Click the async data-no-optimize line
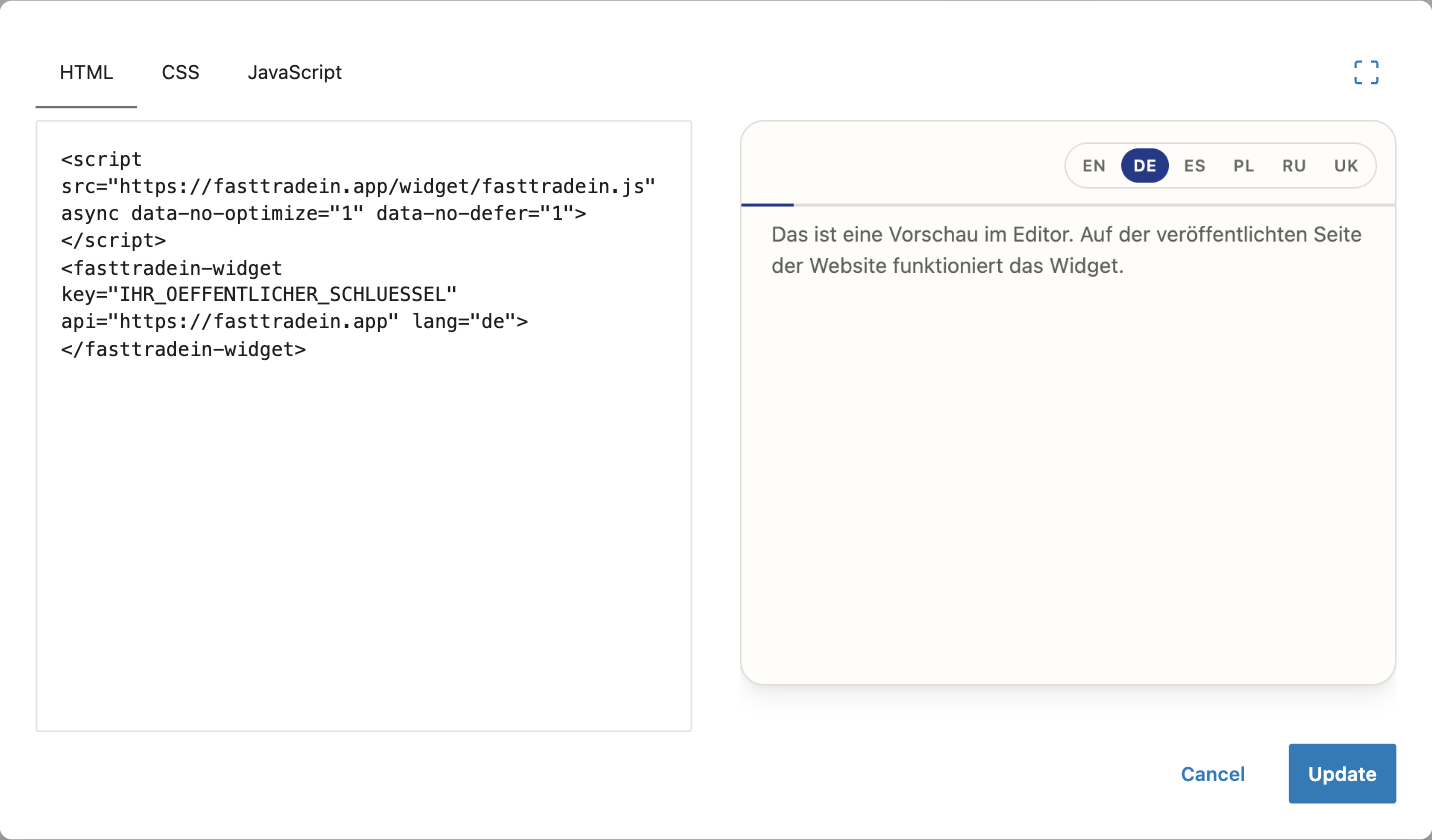The image size is (1432, 840). pyautogui.click(x=324, y=213)
